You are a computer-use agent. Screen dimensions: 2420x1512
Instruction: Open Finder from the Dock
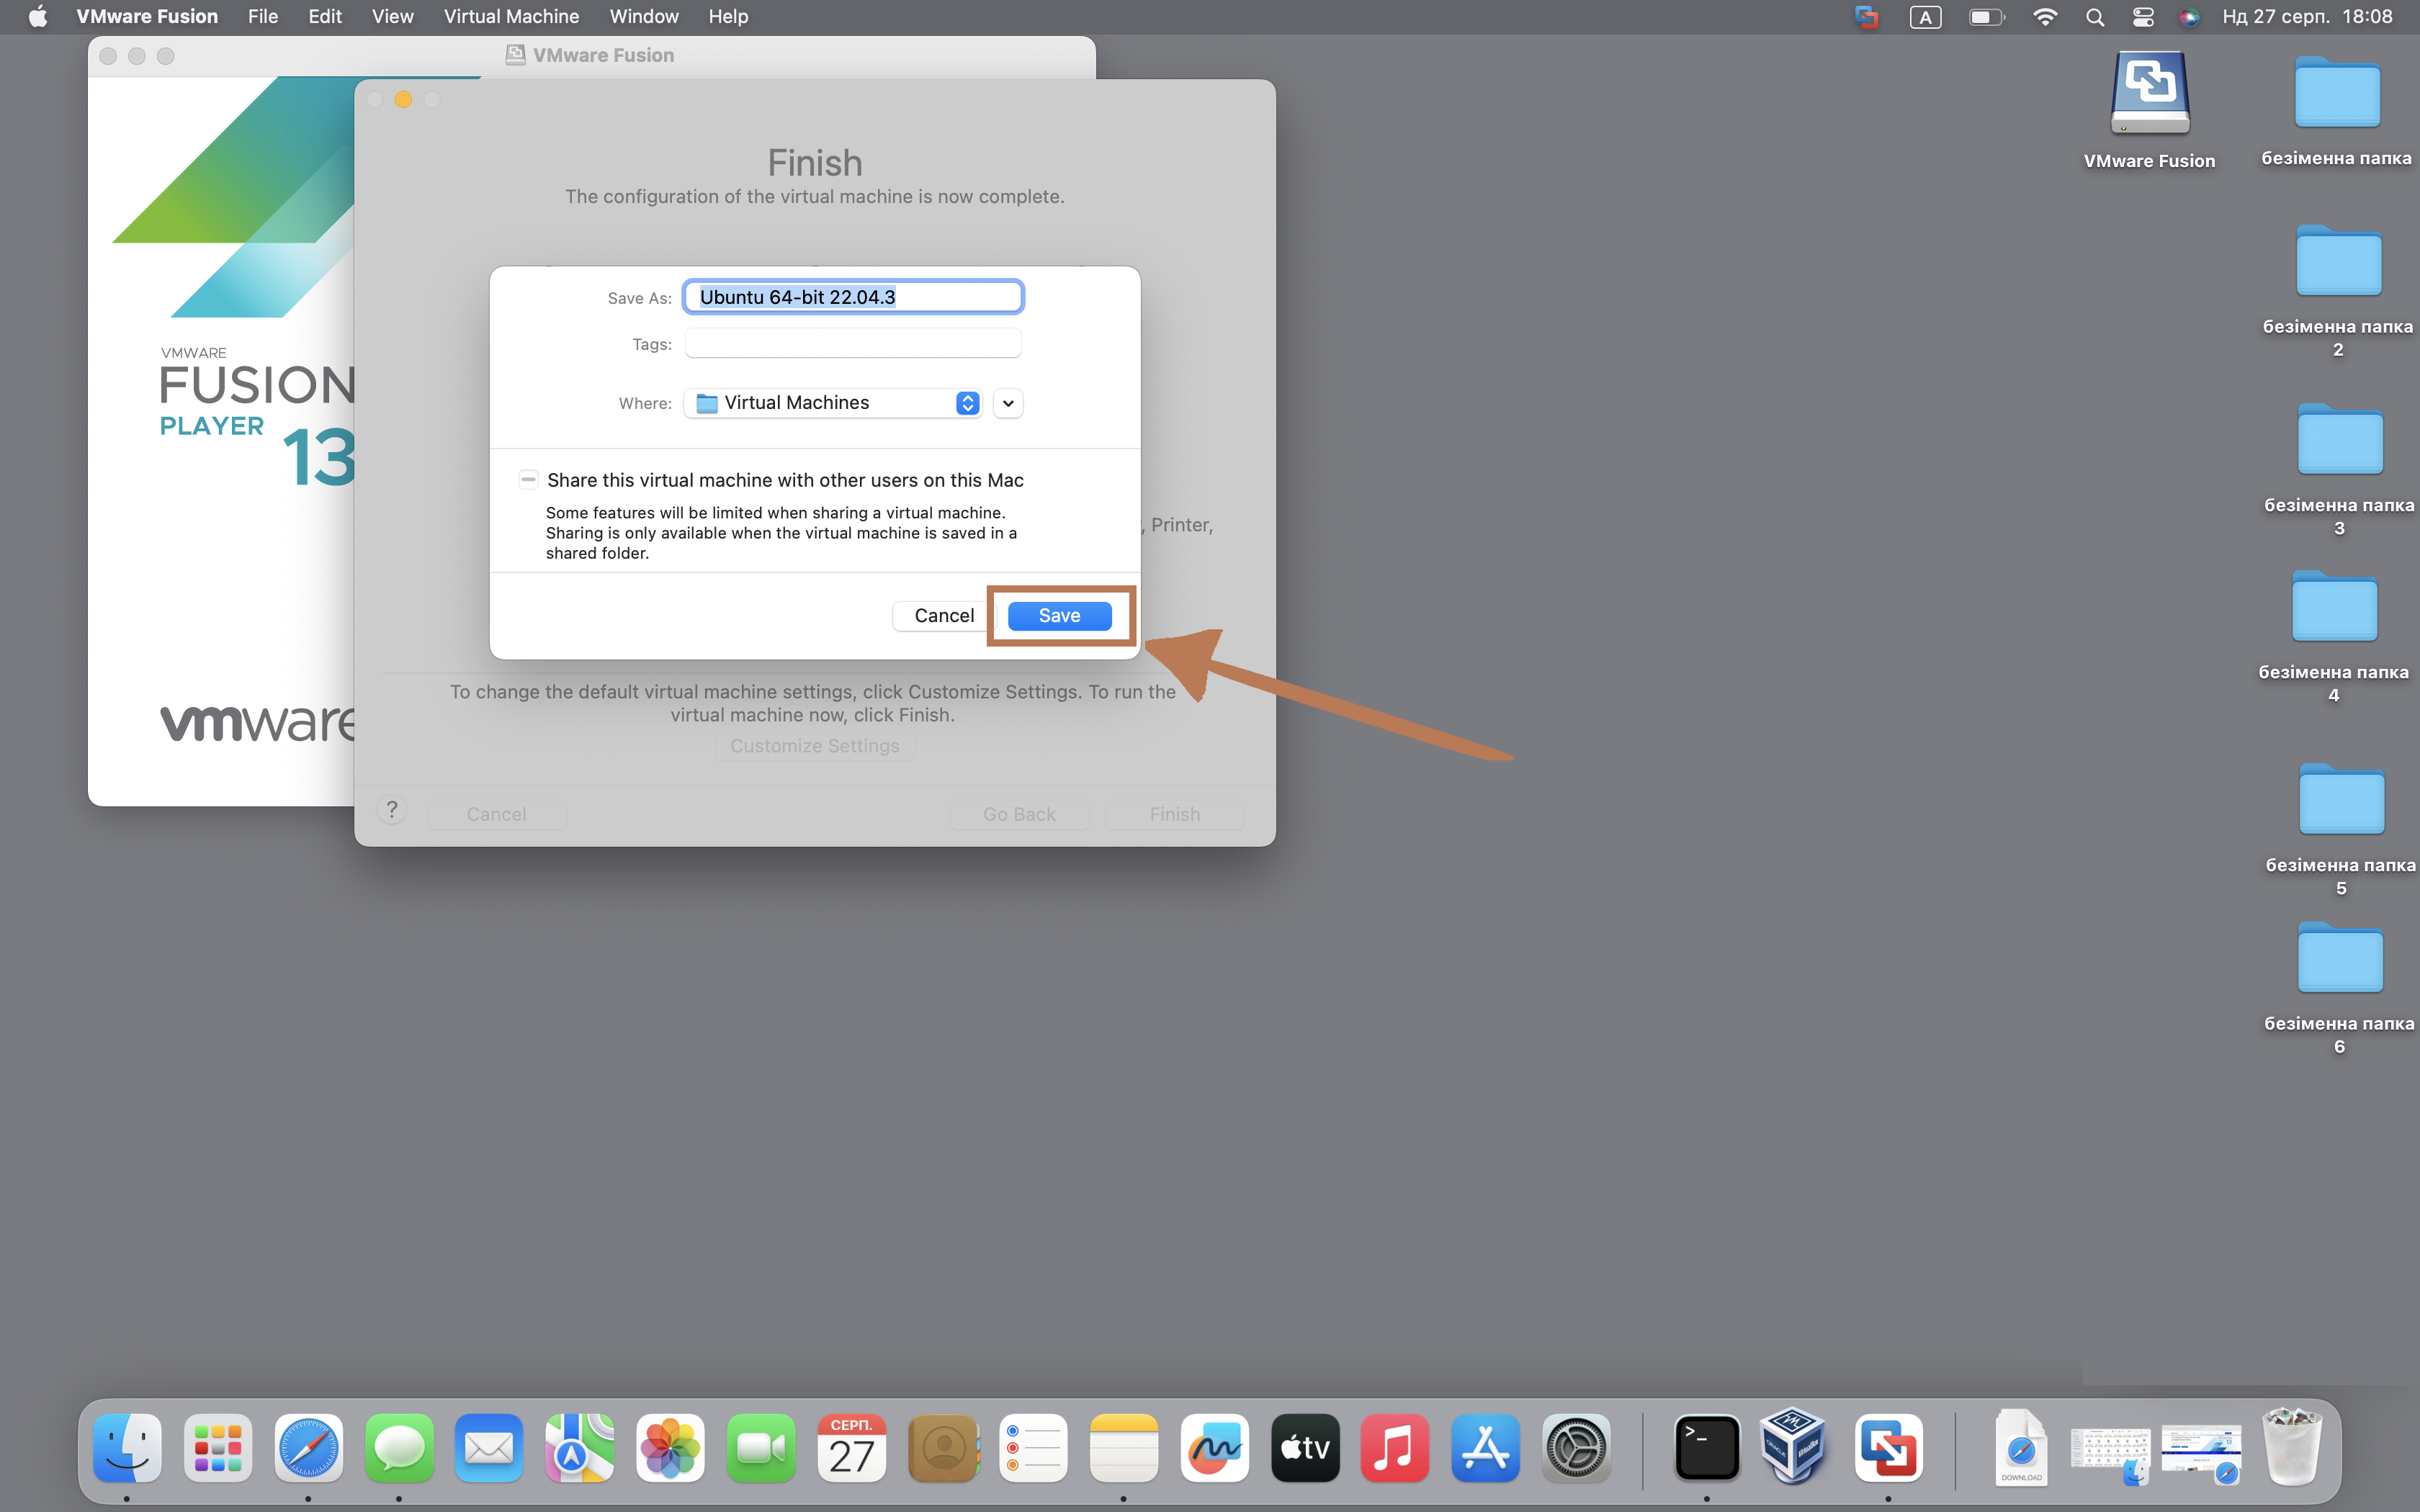[x=127, y=1447]
